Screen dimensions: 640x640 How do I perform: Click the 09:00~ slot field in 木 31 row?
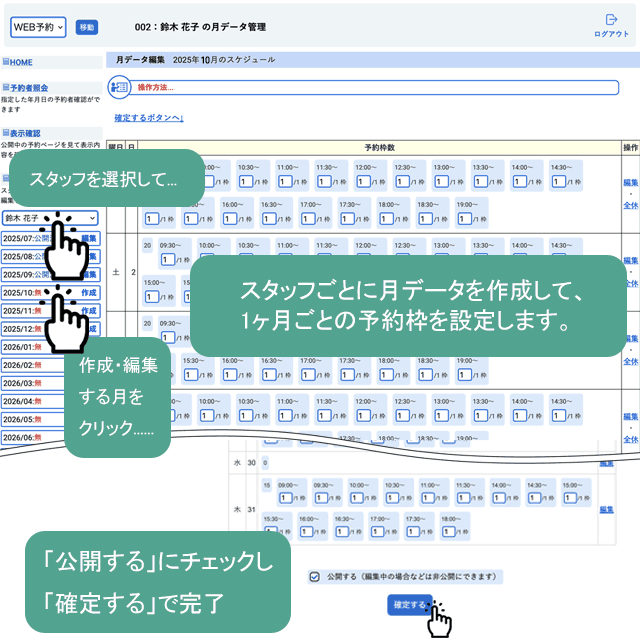285,498
